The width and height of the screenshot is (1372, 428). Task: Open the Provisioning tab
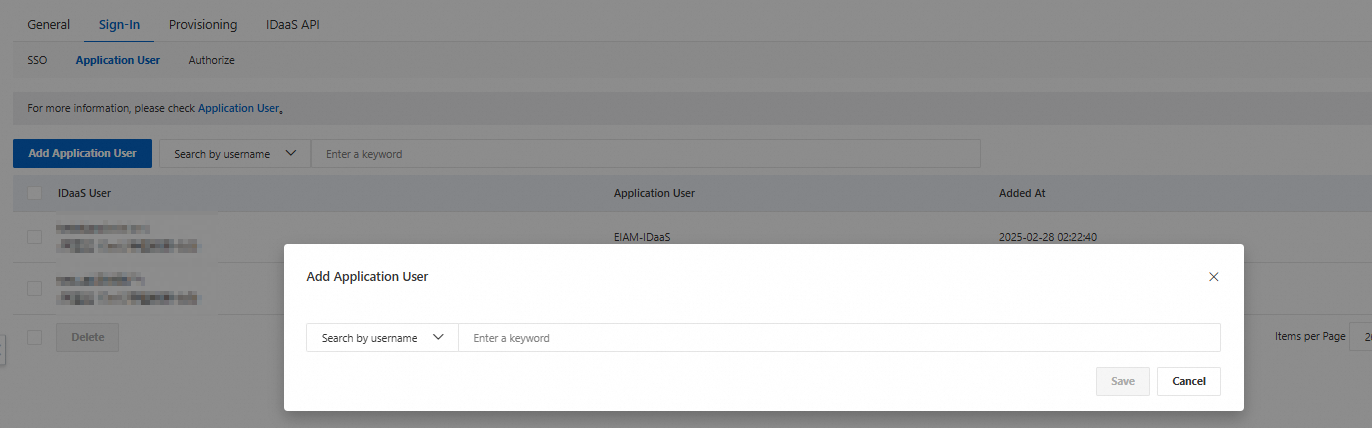203,24
